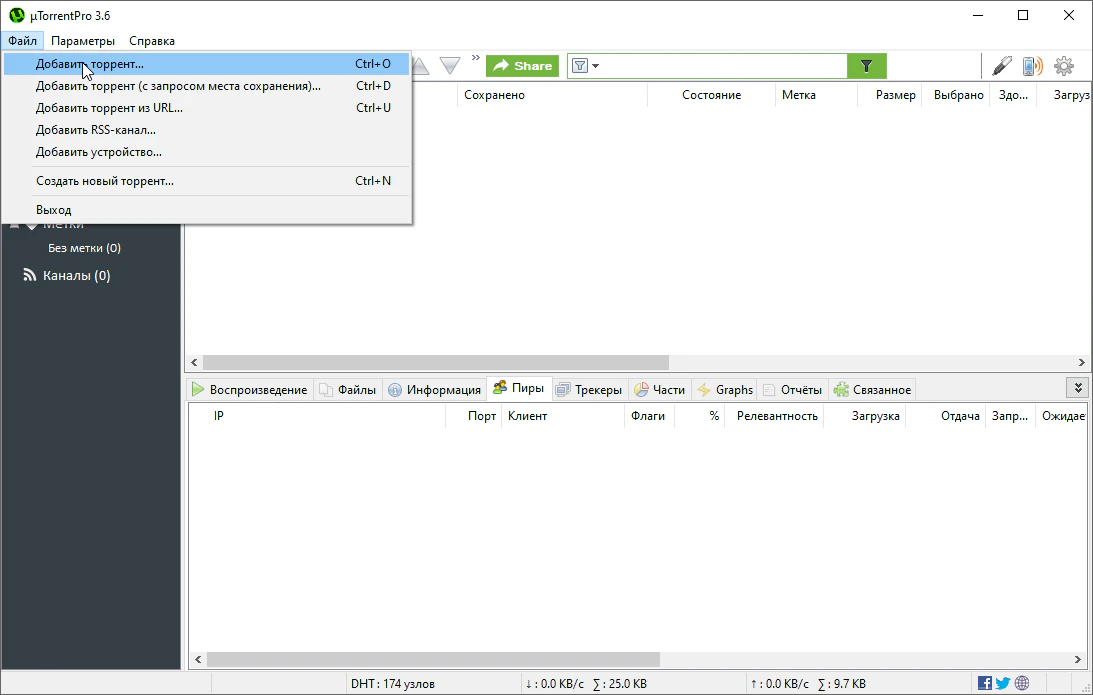Click the move down queue triangle icon

pos(450,66)
